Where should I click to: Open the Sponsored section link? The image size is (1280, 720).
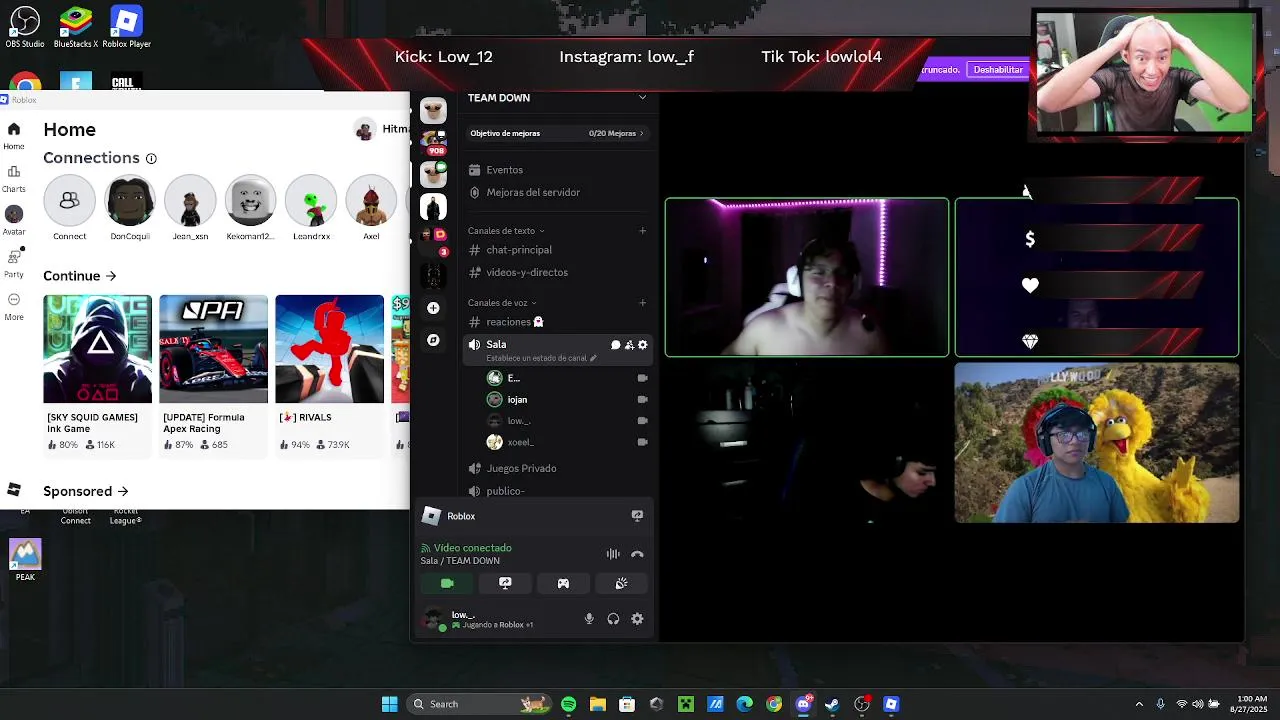pyautogui.click(x=86, y=491)
